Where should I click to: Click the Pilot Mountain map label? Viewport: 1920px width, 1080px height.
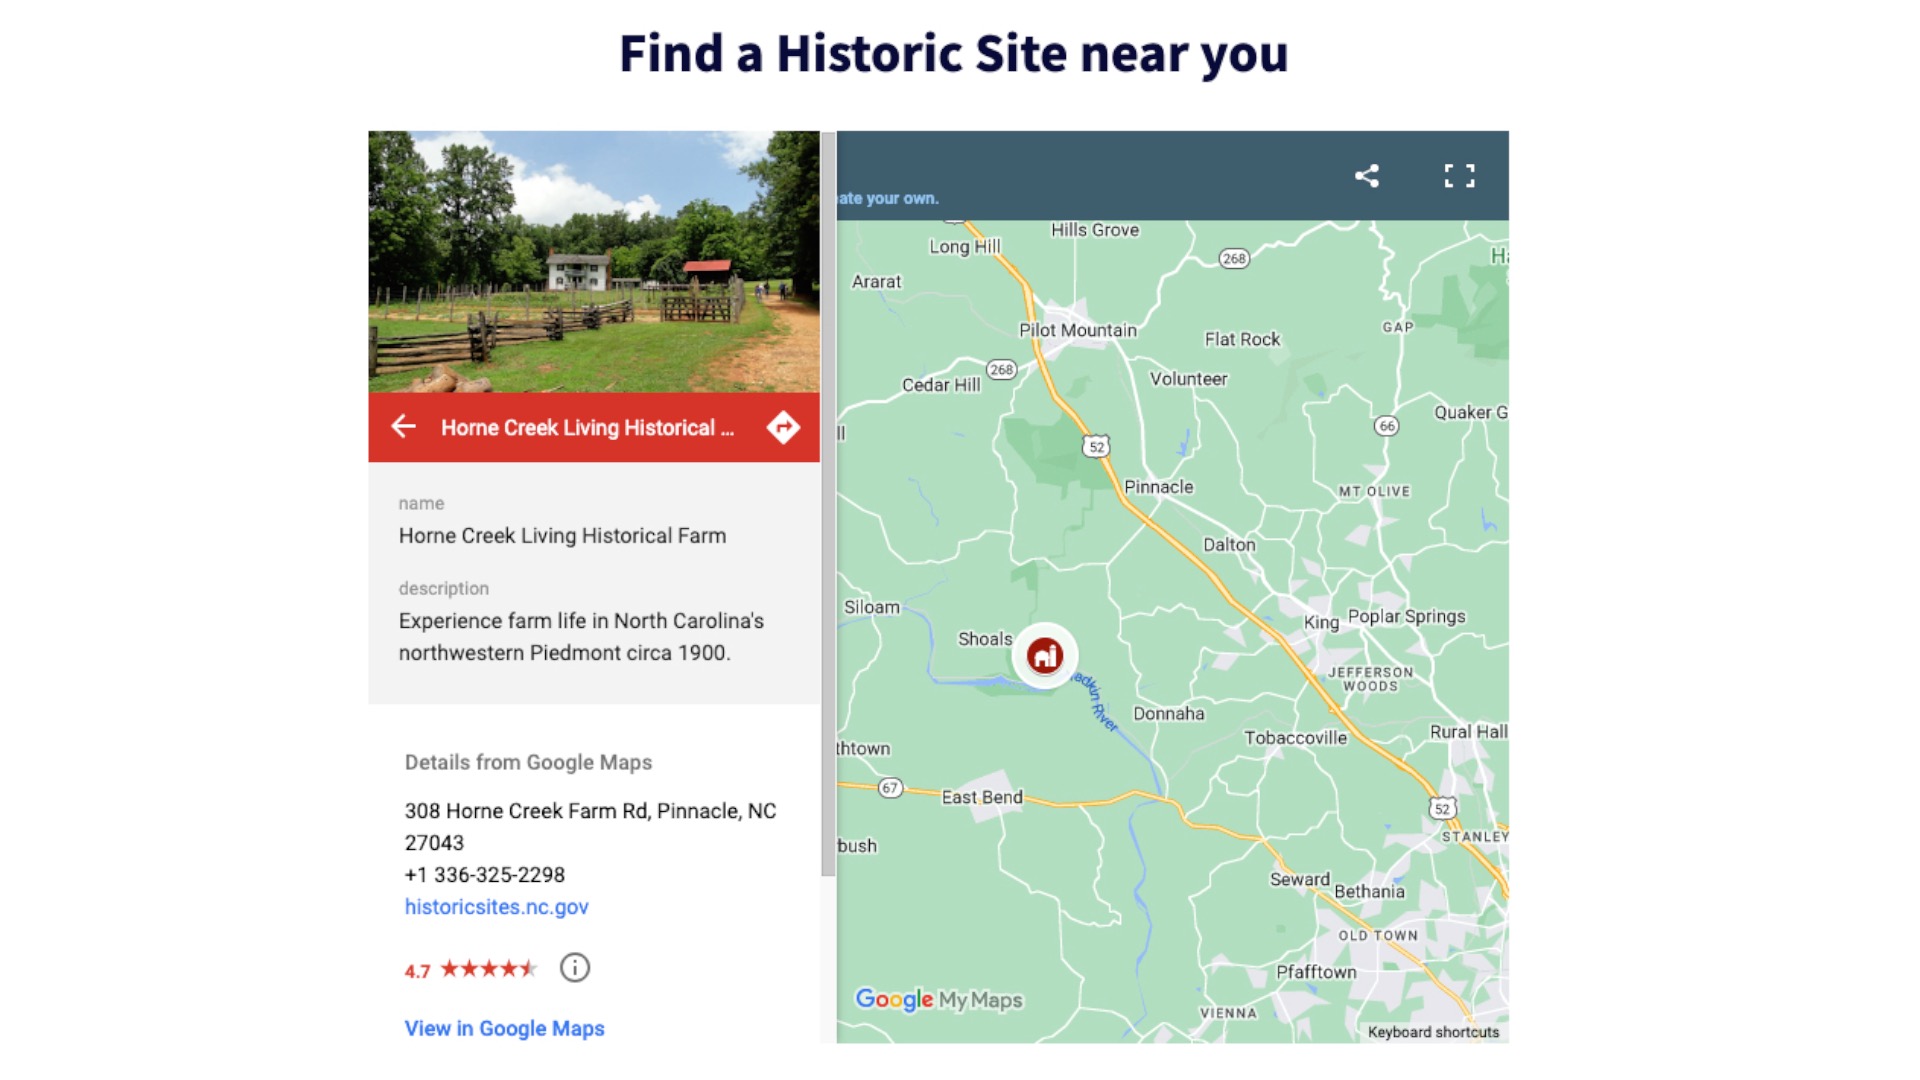click(x=1077, y=330)
